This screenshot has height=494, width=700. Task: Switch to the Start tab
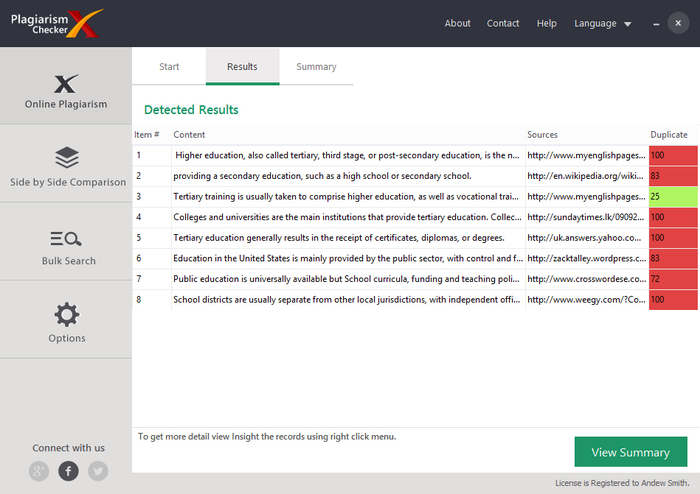click(169, 67)
